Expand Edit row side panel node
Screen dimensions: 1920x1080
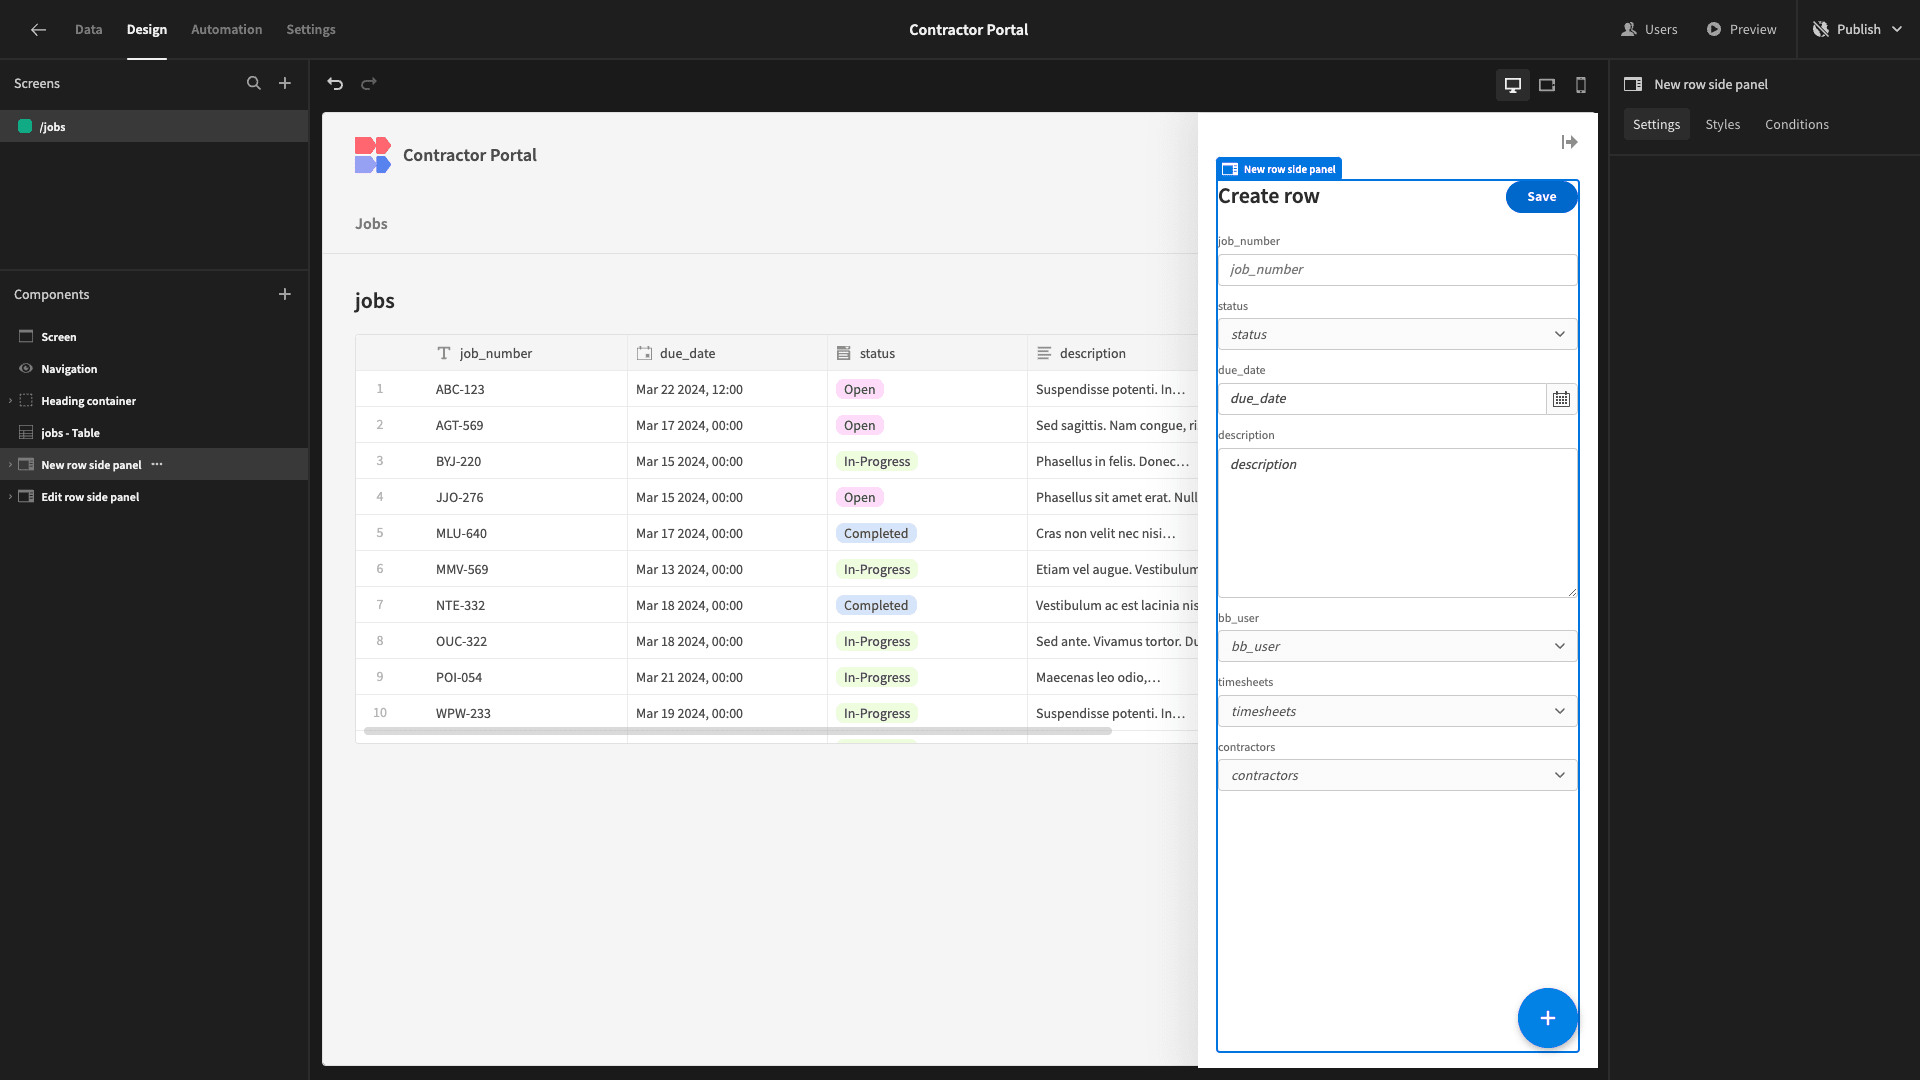pos(10,497)
